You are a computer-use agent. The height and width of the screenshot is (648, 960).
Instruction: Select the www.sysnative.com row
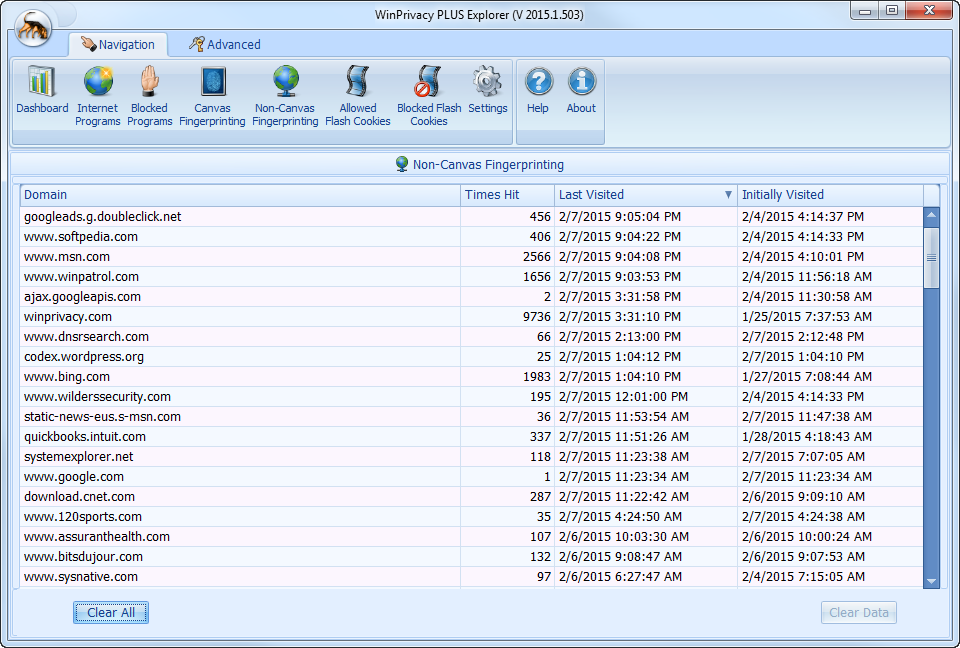tap(471, 577)
